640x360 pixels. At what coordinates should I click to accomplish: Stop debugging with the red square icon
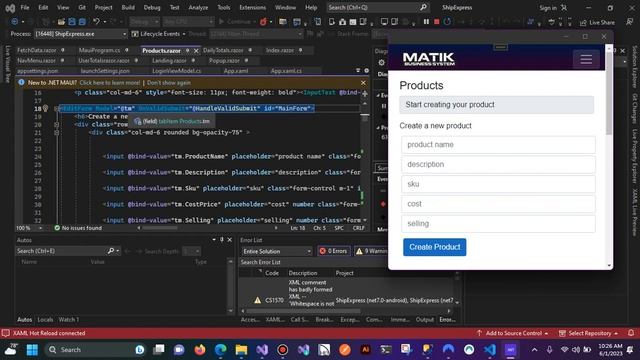[436, 22]
